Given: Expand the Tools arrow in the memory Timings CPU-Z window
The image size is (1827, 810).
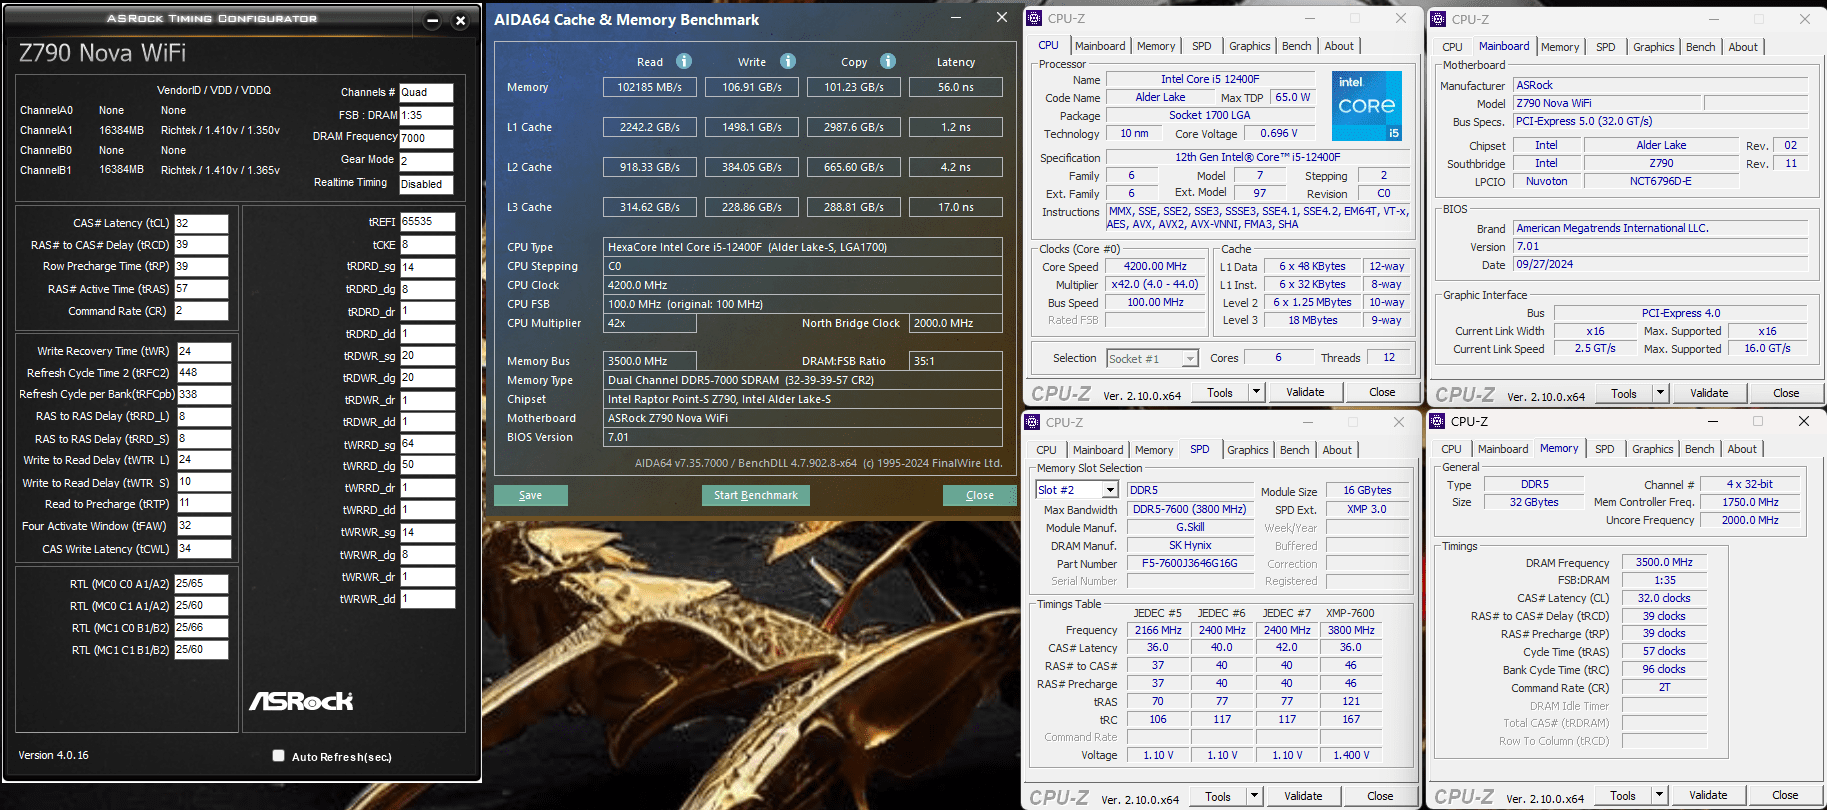Looking at the screenshot, I should tap(1659, 795).
